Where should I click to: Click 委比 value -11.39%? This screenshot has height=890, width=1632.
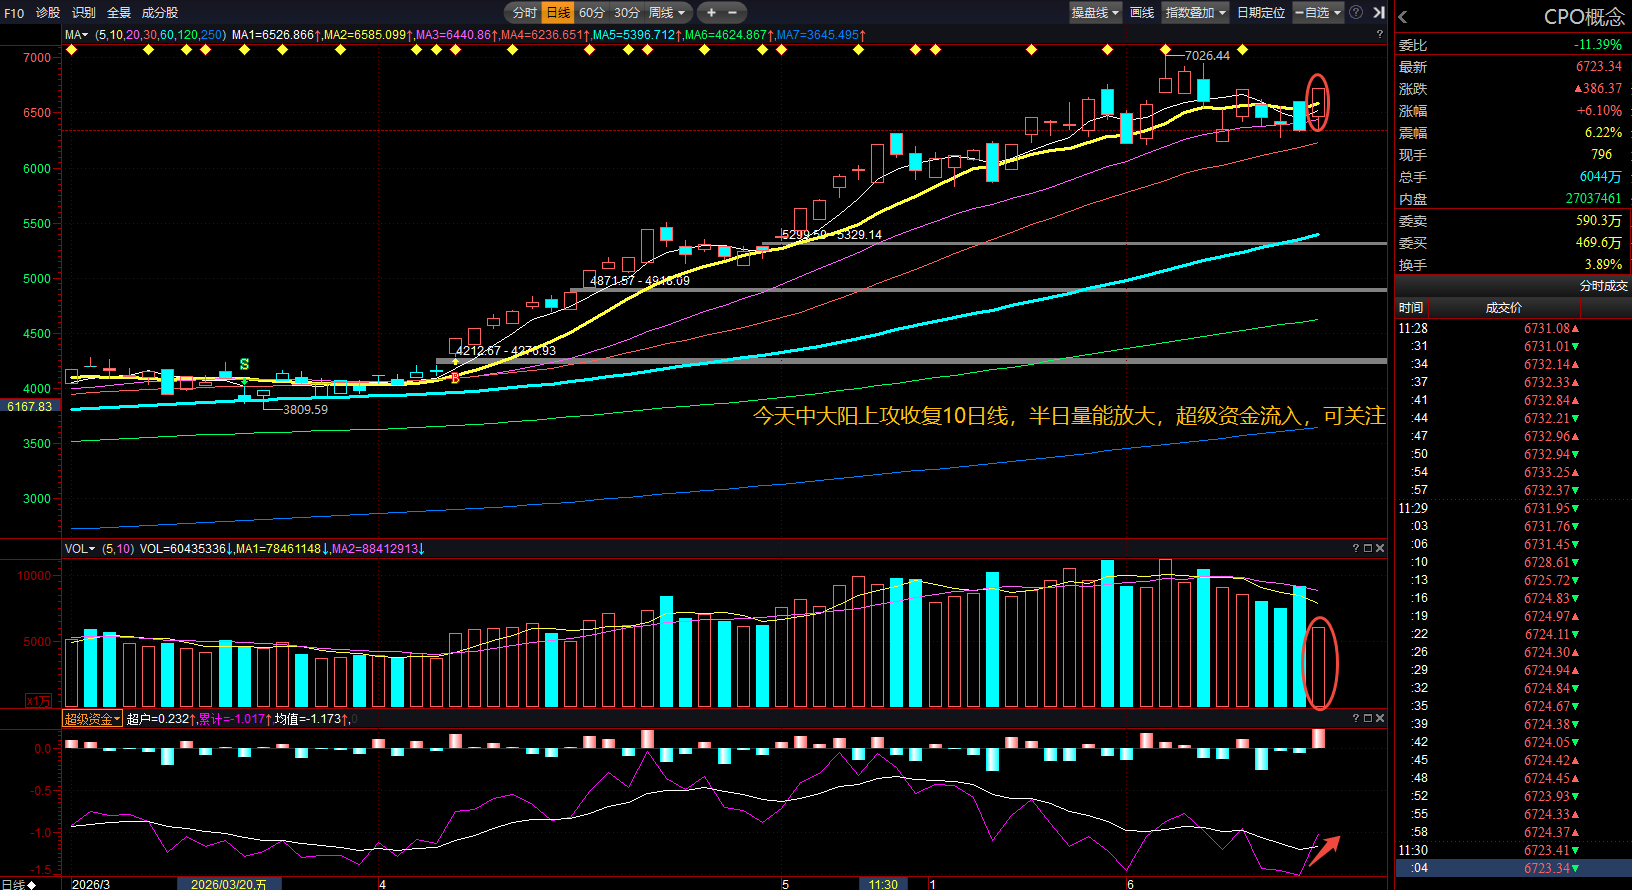(1598, 44)
